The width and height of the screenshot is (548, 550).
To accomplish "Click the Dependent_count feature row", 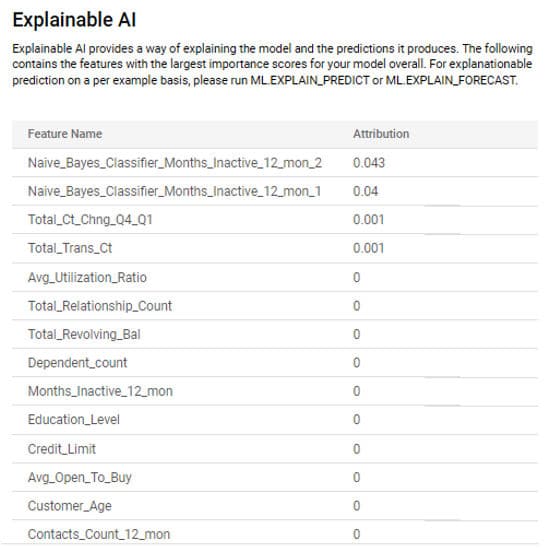I will [x=275, y=363].
